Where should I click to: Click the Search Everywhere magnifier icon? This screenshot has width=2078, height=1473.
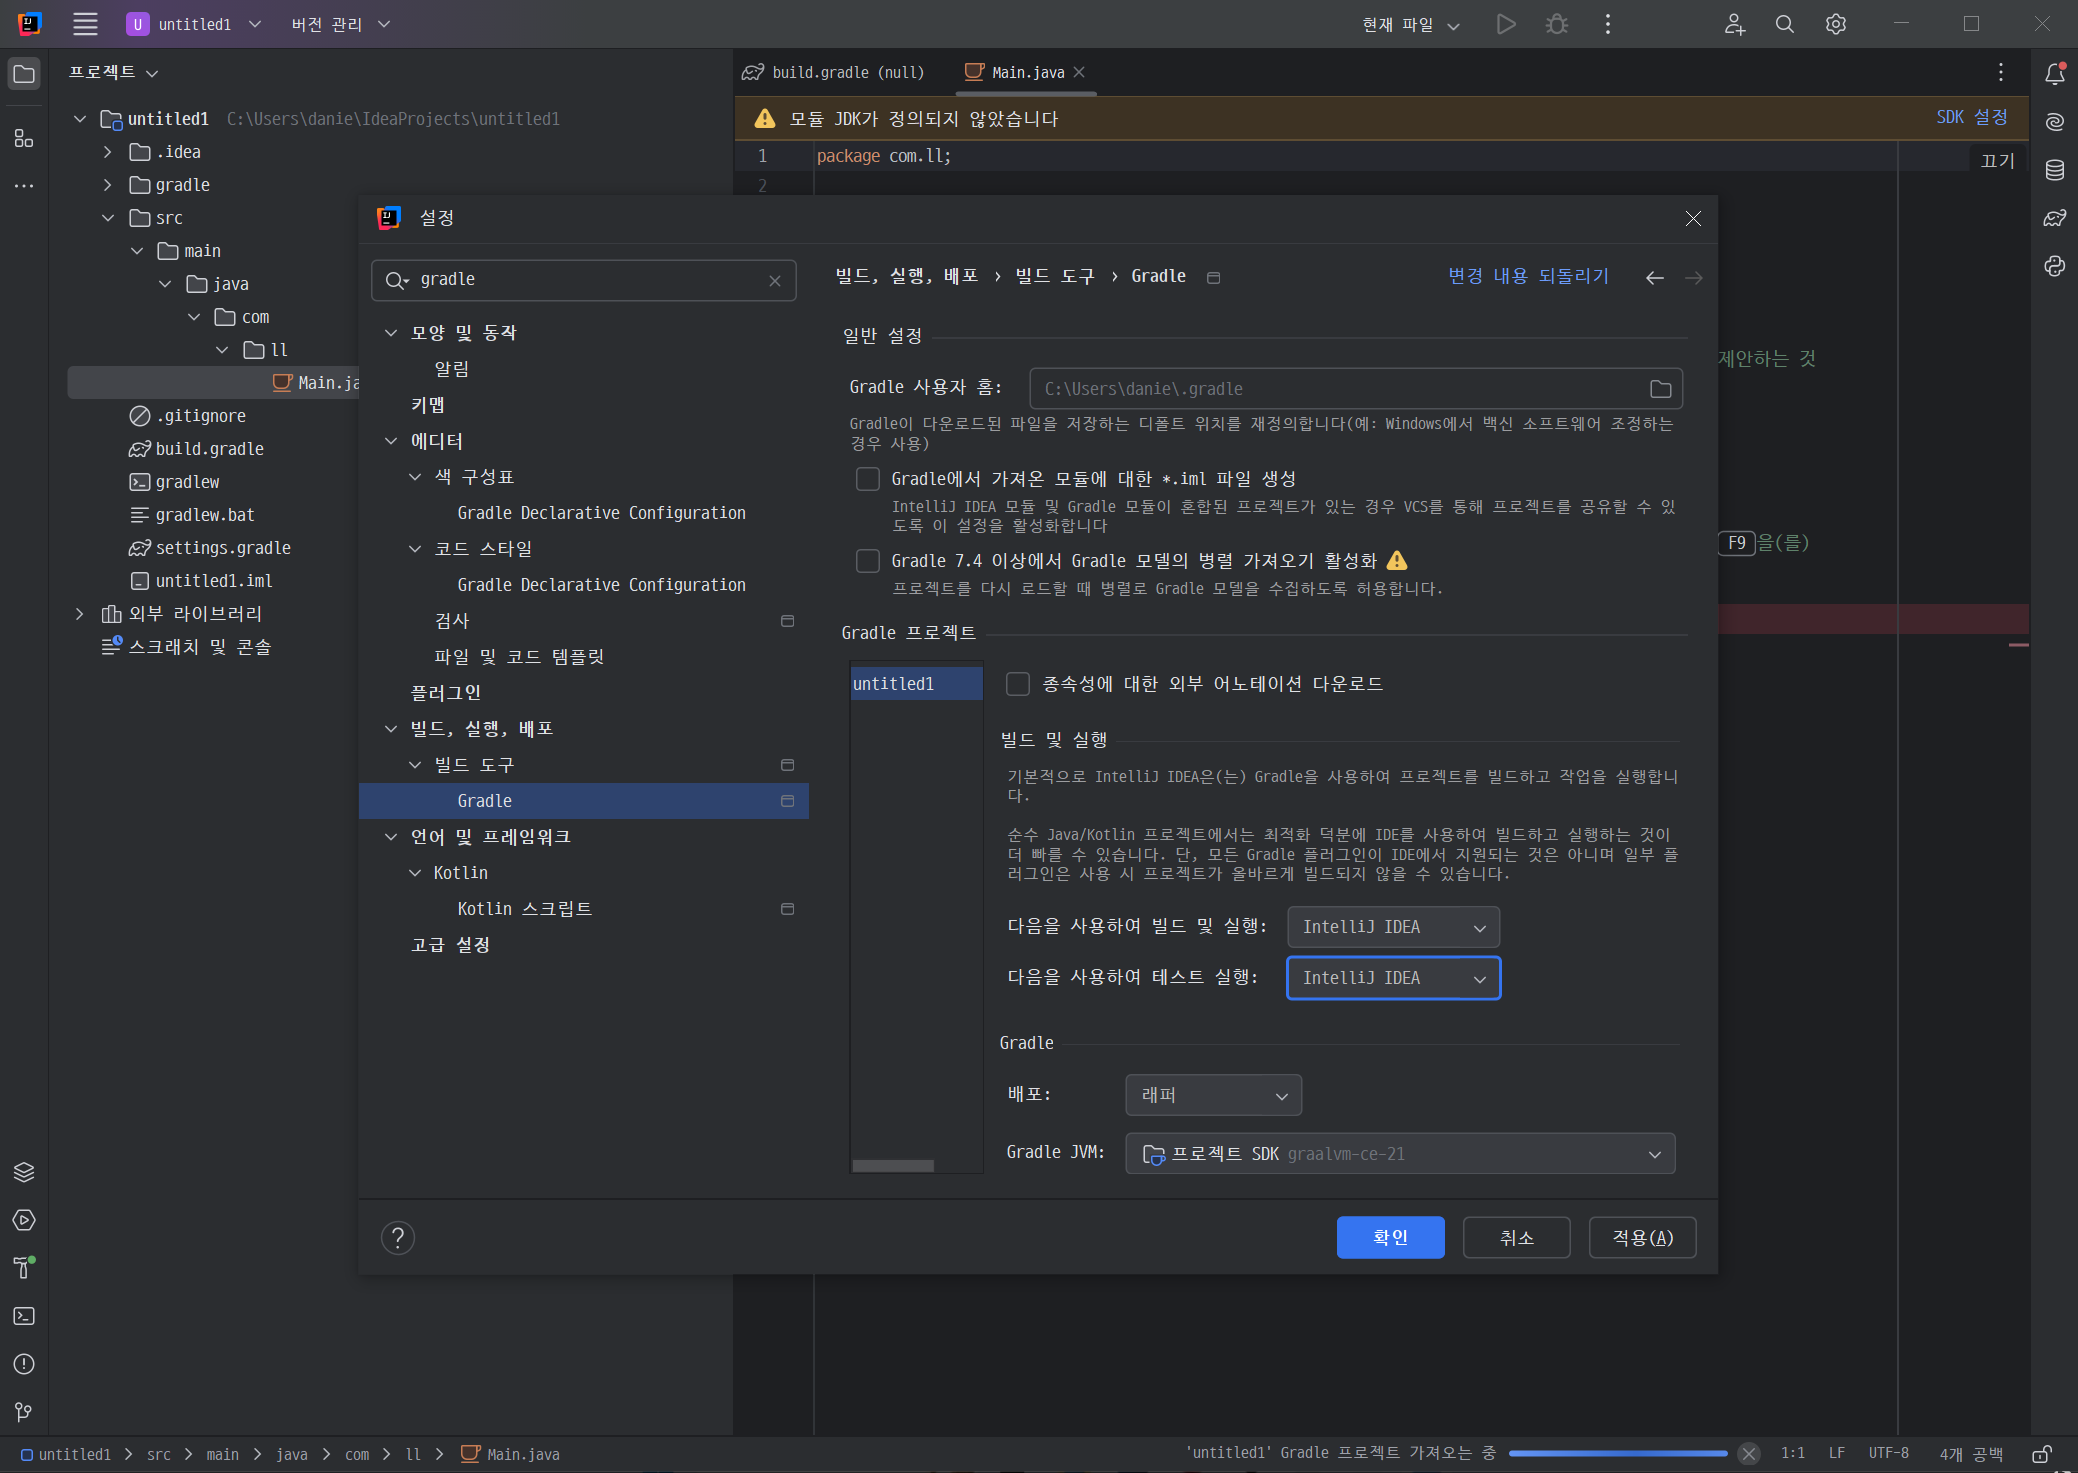click(1784, 24)
